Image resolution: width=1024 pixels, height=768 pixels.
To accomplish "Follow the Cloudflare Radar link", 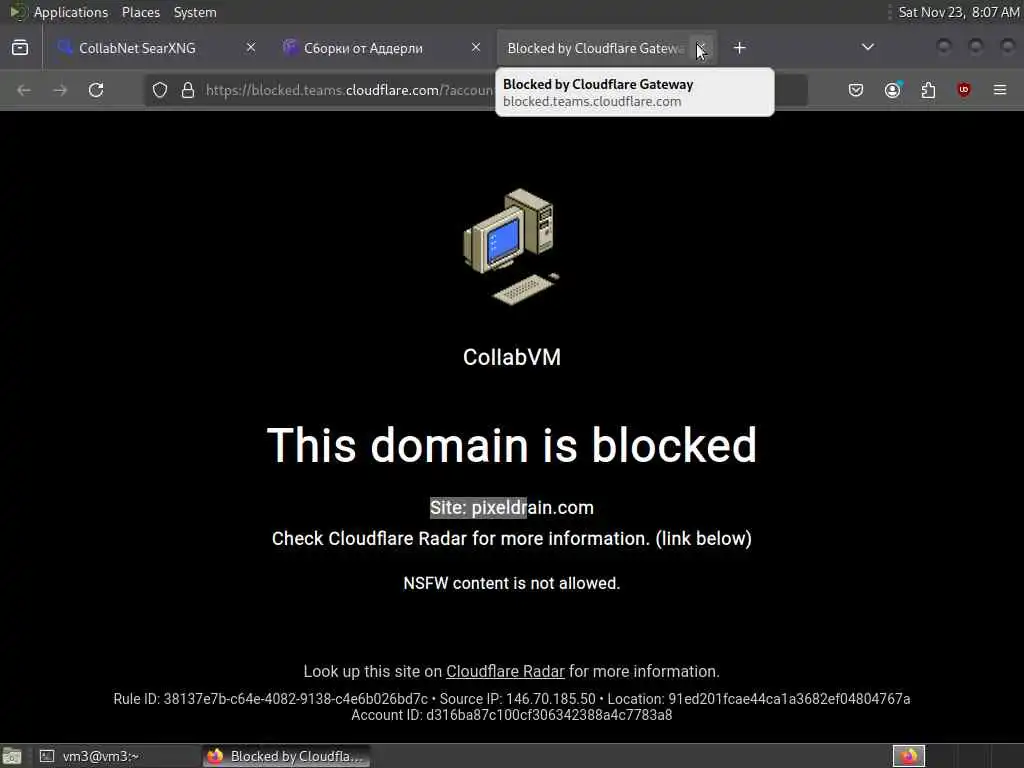I will point(505,671).
